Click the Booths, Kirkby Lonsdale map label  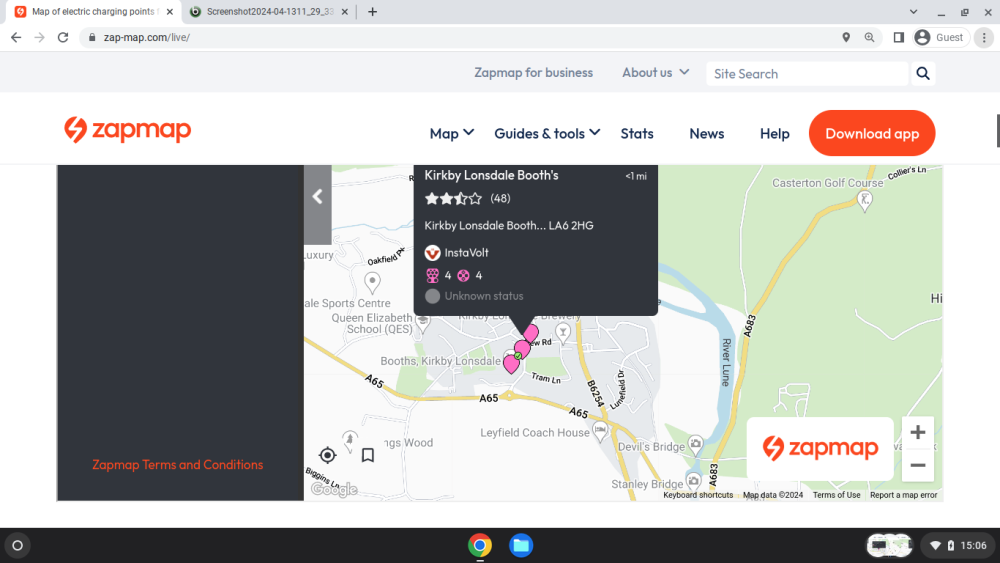(441, 362)
